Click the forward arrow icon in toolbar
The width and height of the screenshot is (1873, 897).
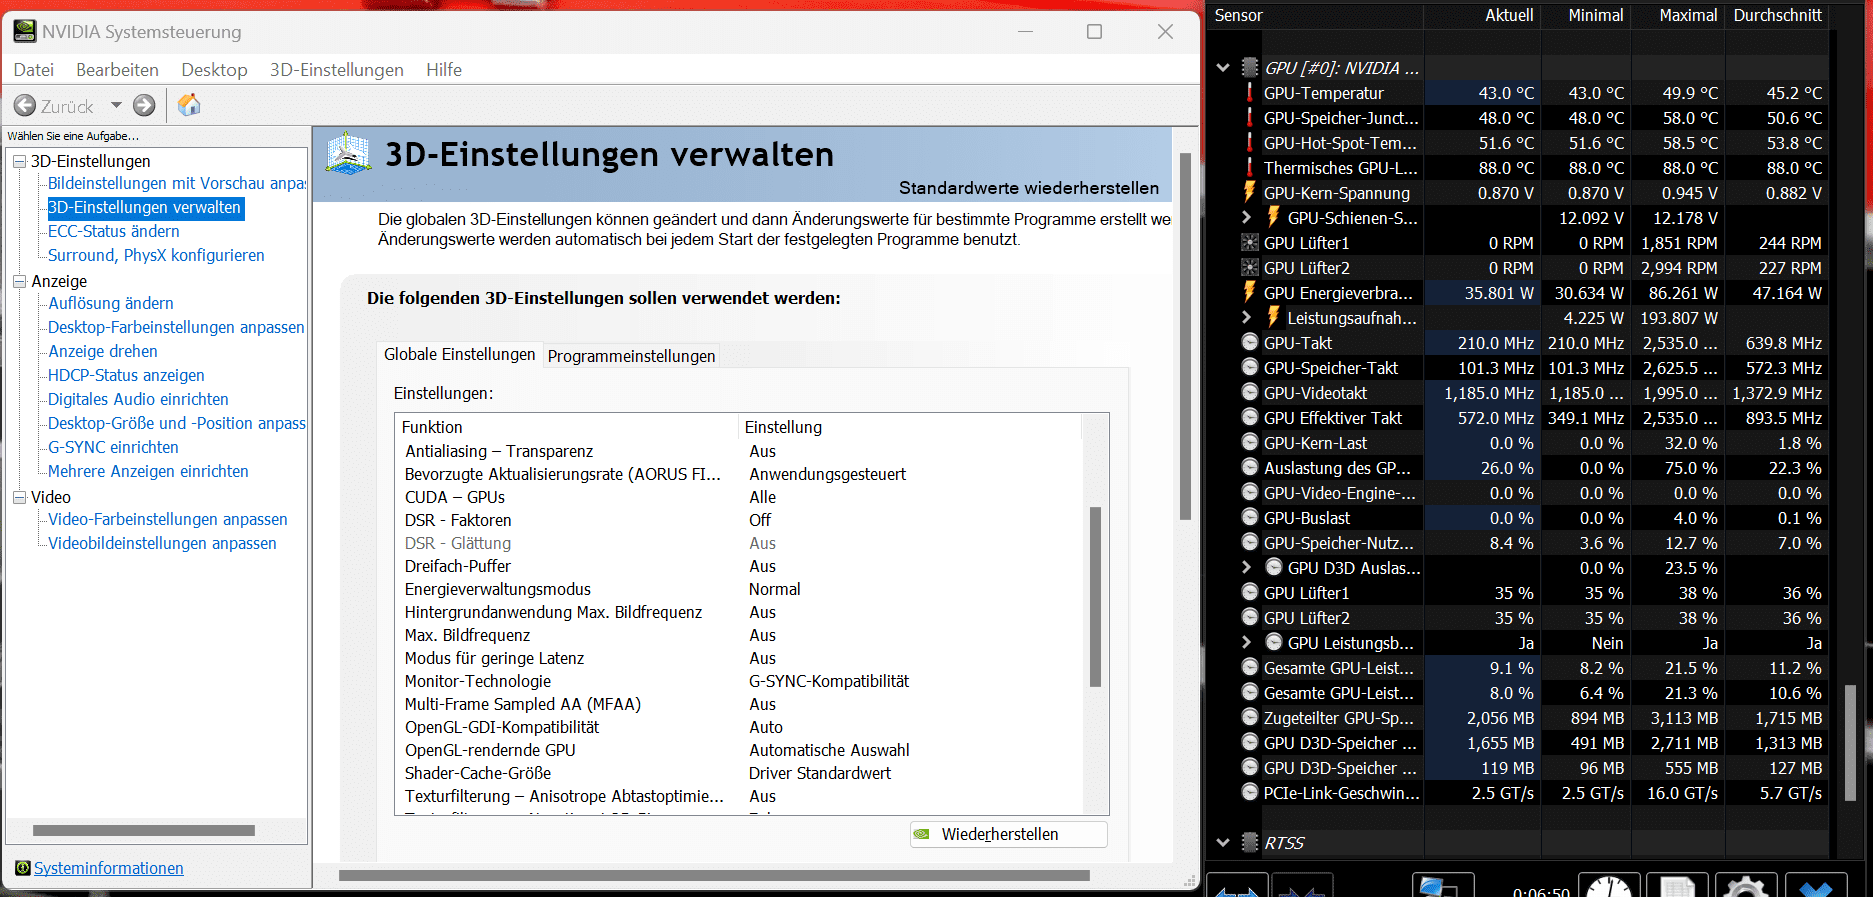[x=144, y=105]
